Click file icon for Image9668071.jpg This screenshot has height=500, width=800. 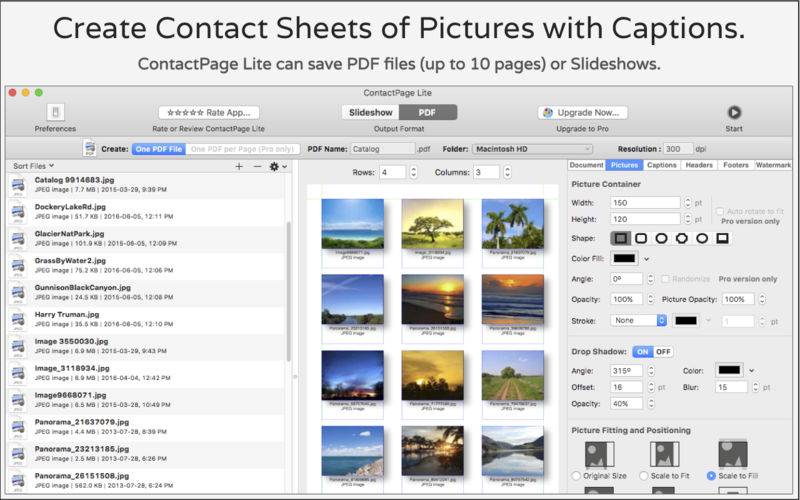click(x=18, y=400)
